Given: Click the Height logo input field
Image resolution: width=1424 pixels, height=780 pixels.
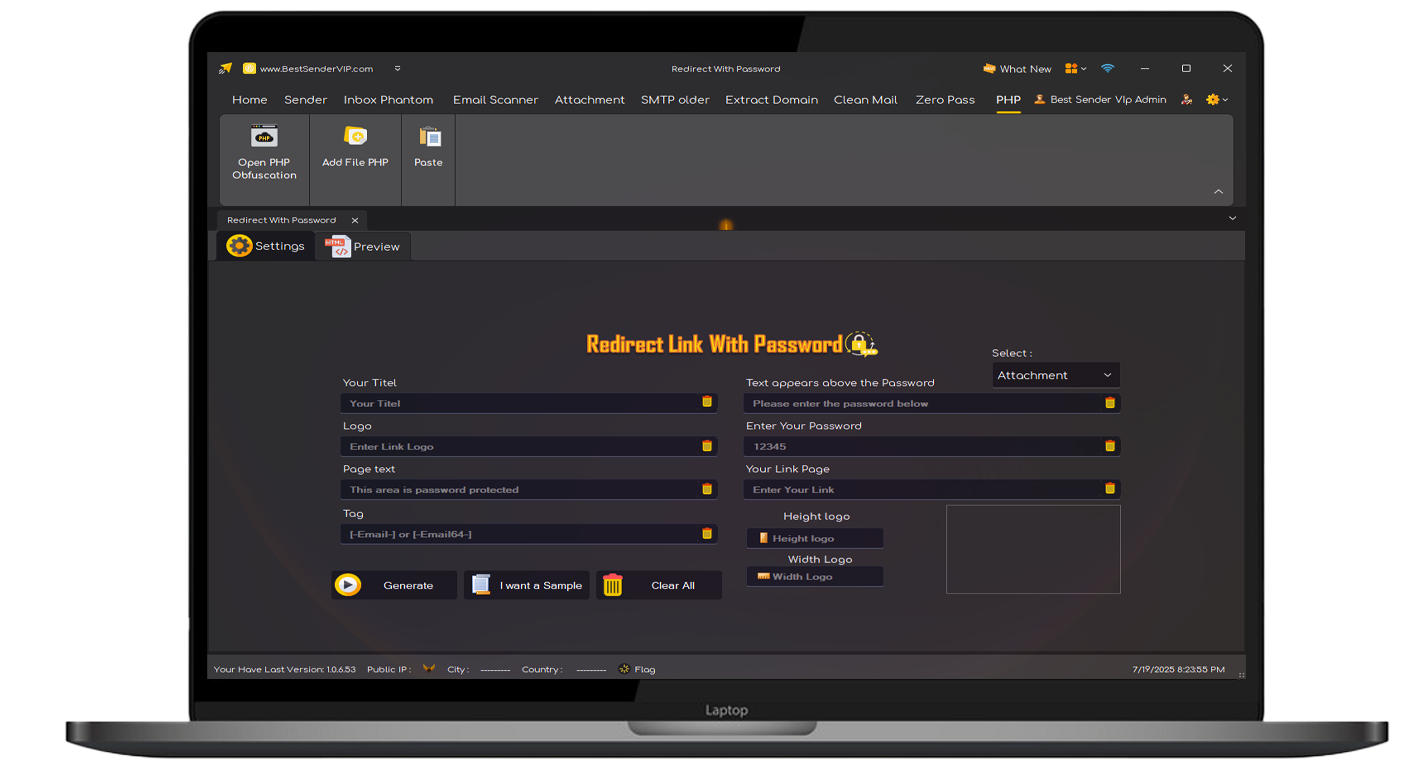Looking at the screenshot, I should [815, 538].
